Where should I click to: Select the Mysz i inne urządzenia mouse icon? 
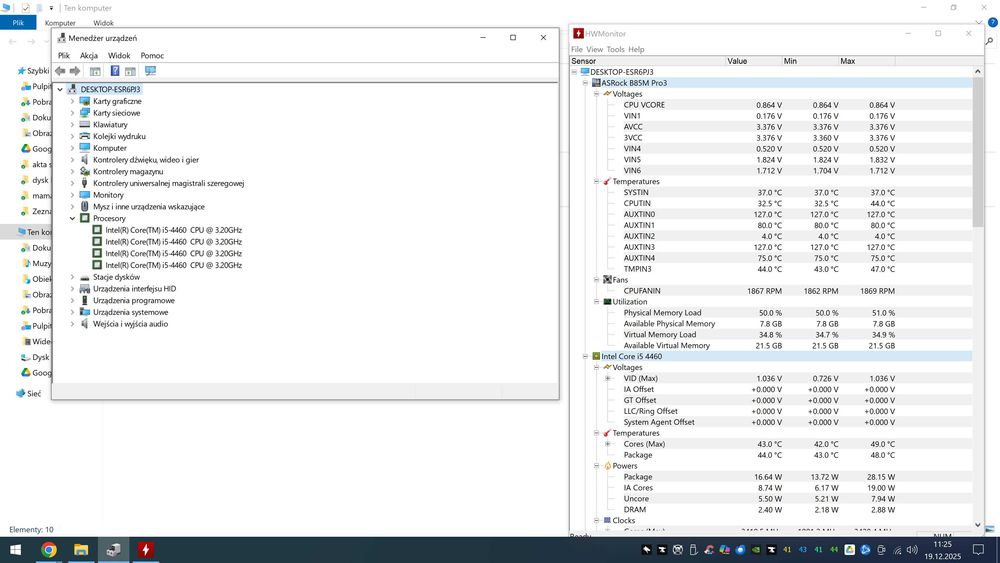[85, 206]
